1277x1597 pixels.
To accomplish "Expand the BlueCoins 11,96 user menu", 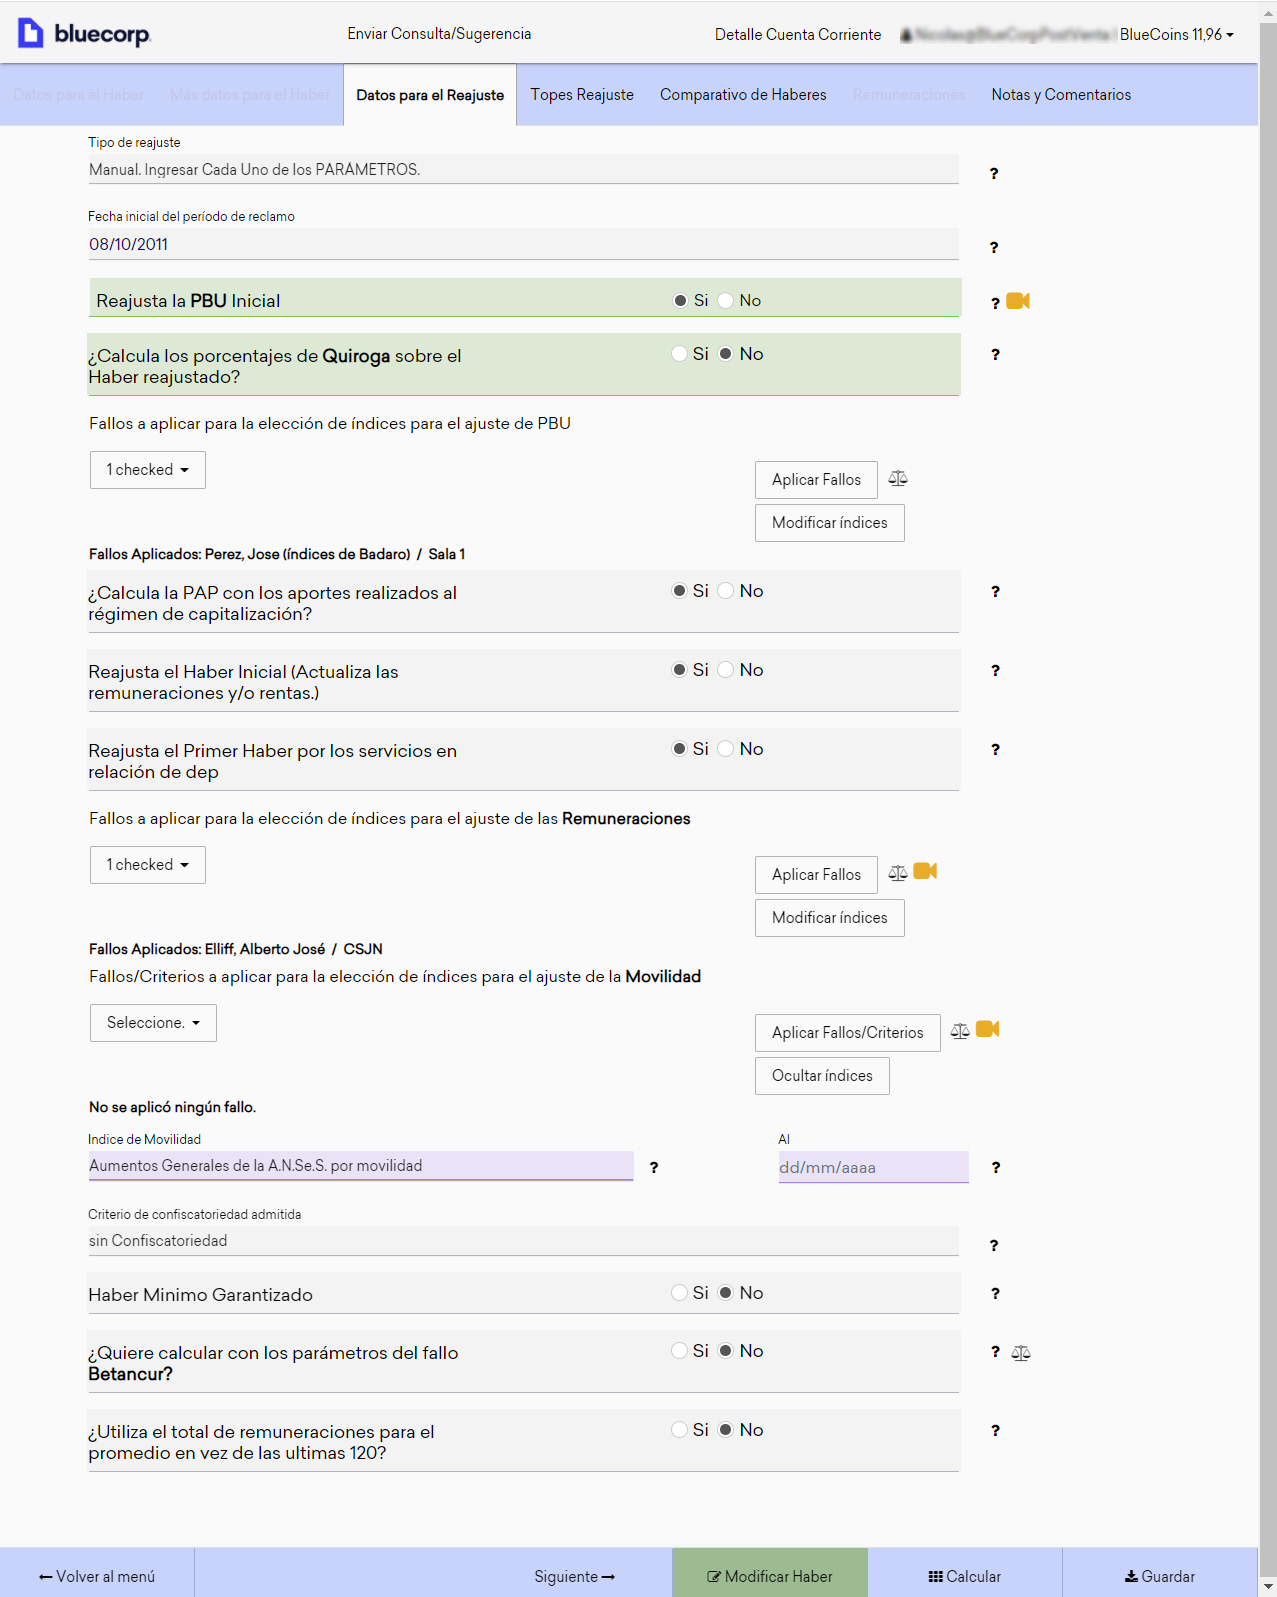I will pyautogui.click(x=1177, y=34).
